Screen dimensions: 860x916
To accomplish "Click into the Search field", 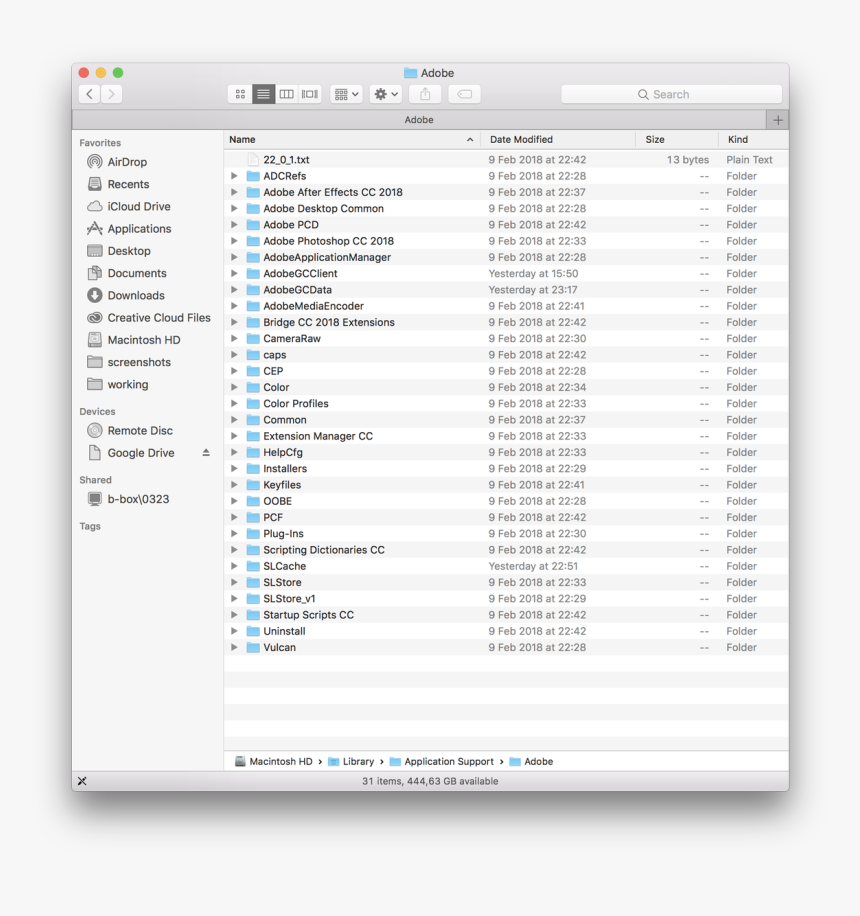I will [671, 94].
